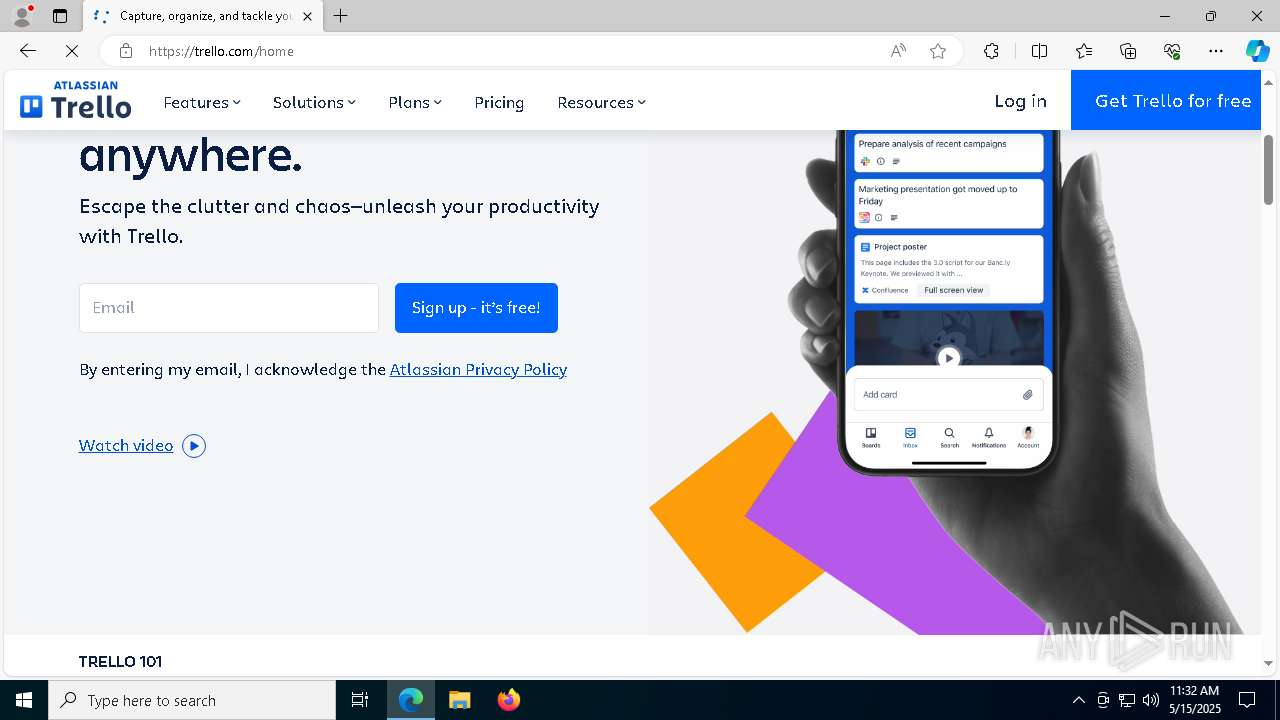The image size is (1280, 720).
Task: Click the scrollbar down arrow
Action: [x=1269, y=663]
